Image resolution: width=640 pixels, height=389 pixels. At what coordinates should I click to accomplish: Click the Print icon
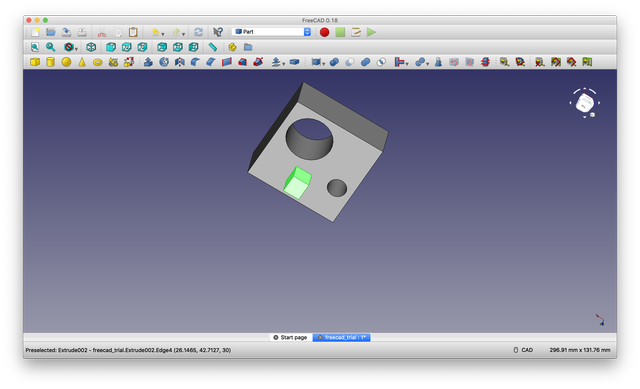coord(82,32)
